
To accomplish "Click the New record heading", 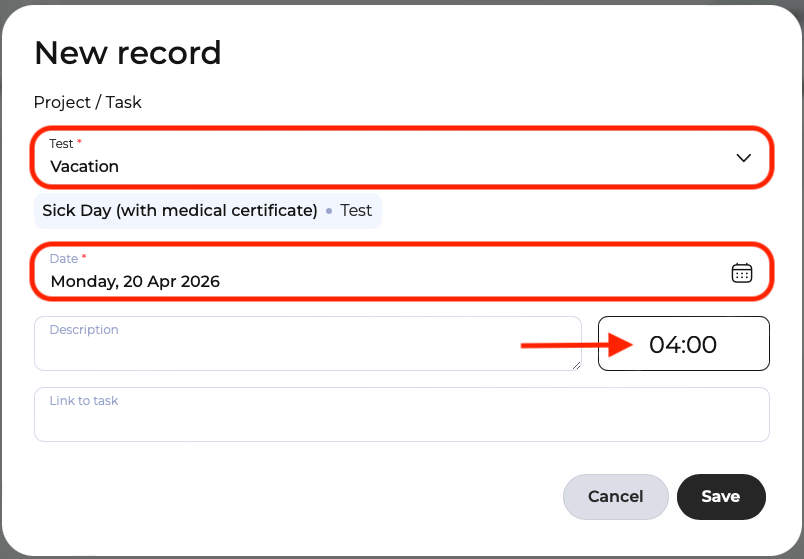I will pos(128,53).
